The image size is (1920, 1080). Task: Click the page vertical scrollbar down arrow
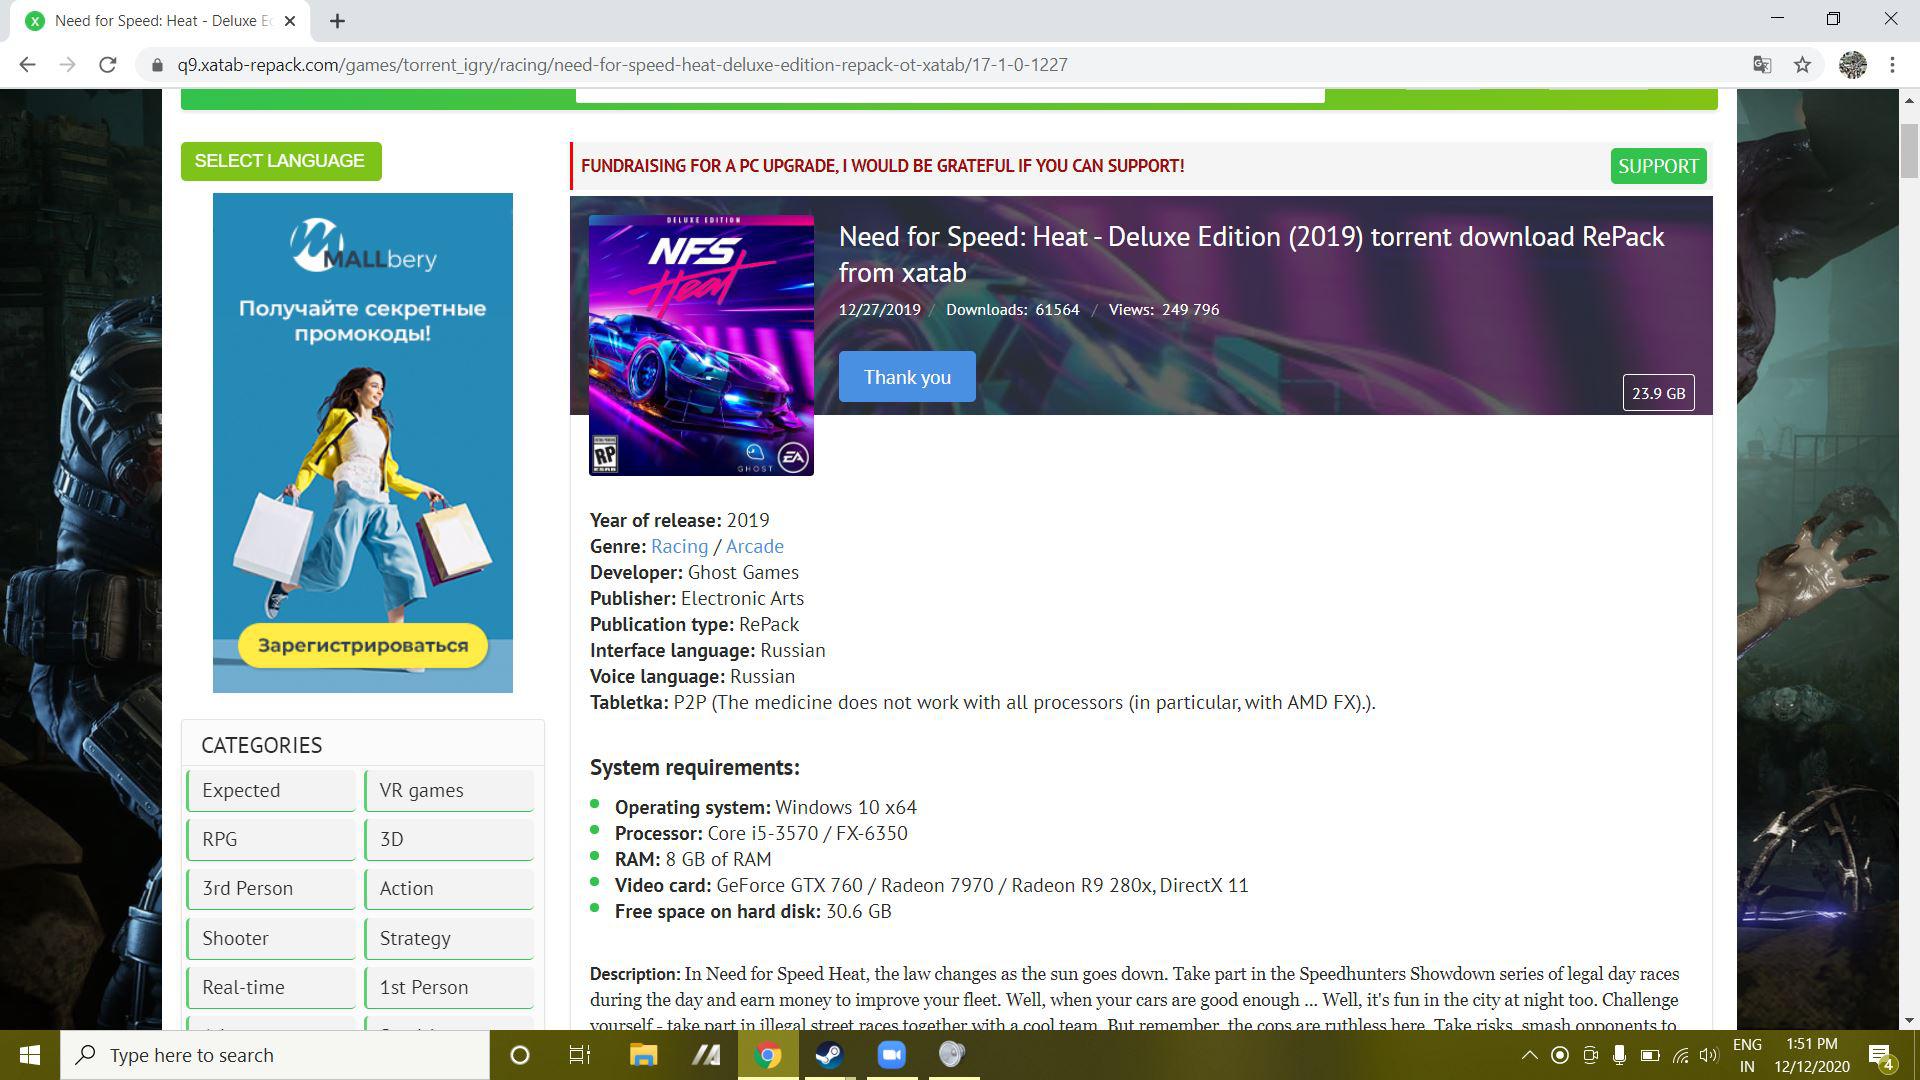(x=1909, y=1020)
